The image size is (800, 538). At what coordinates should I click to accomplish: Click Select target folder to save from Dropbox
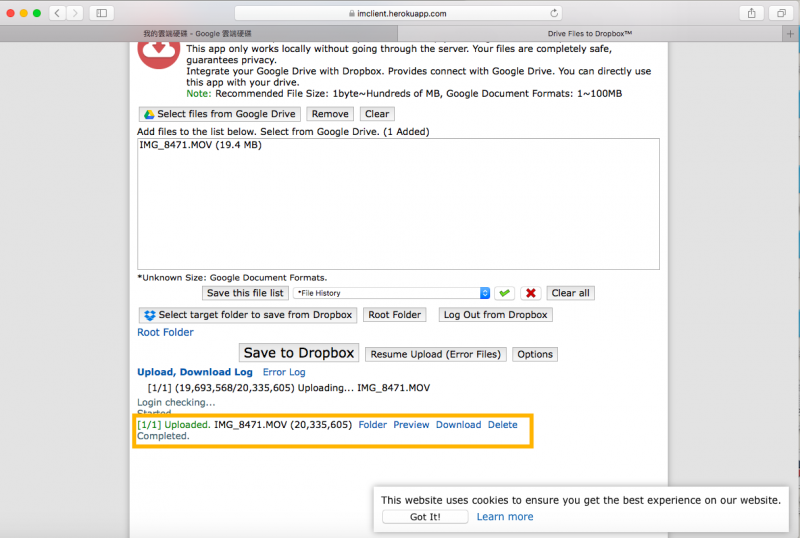(x=248, y=315)
